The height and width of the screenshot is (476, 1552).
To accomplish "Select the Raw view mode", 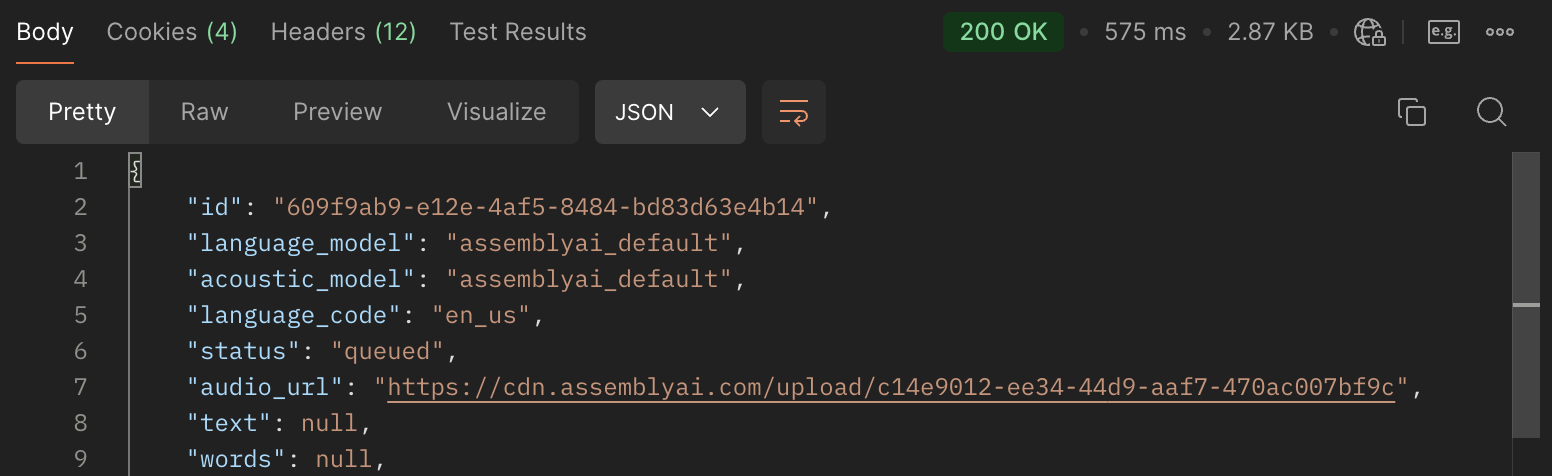I will pos(205,112).
